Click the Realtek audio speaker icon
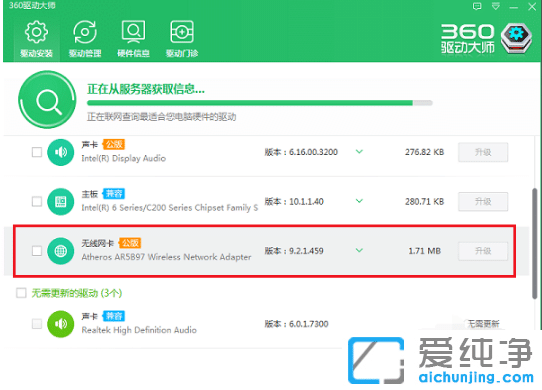Viewport: 542px width, 390px height. click(60, 324)
